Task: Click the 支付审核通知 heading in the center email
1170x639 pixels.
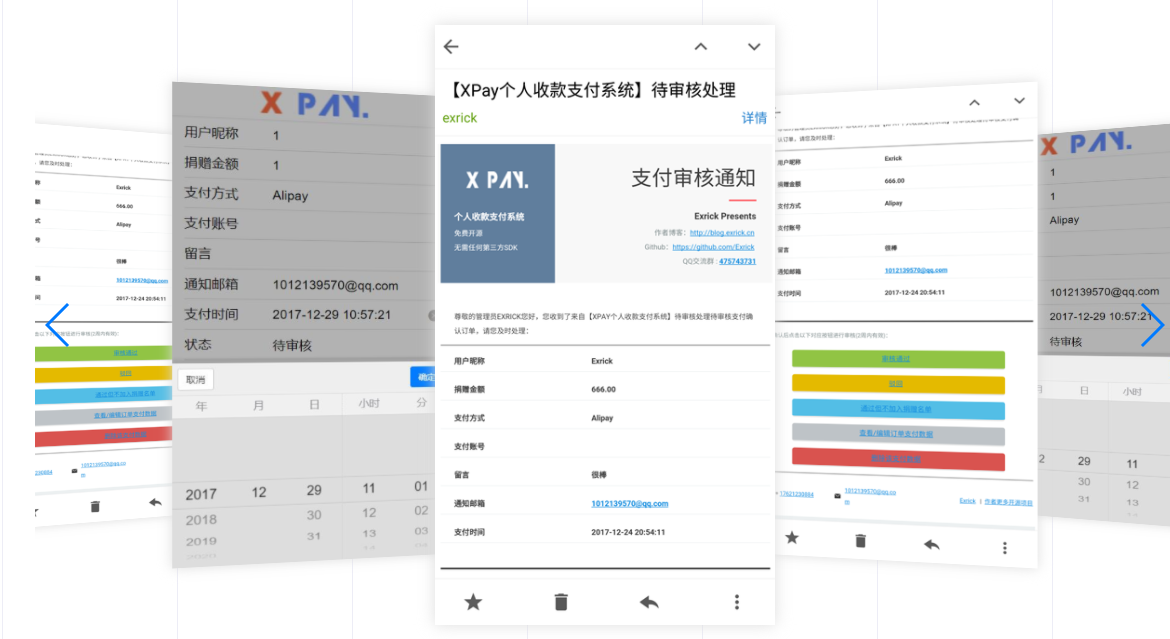Action: coord(693,178)
